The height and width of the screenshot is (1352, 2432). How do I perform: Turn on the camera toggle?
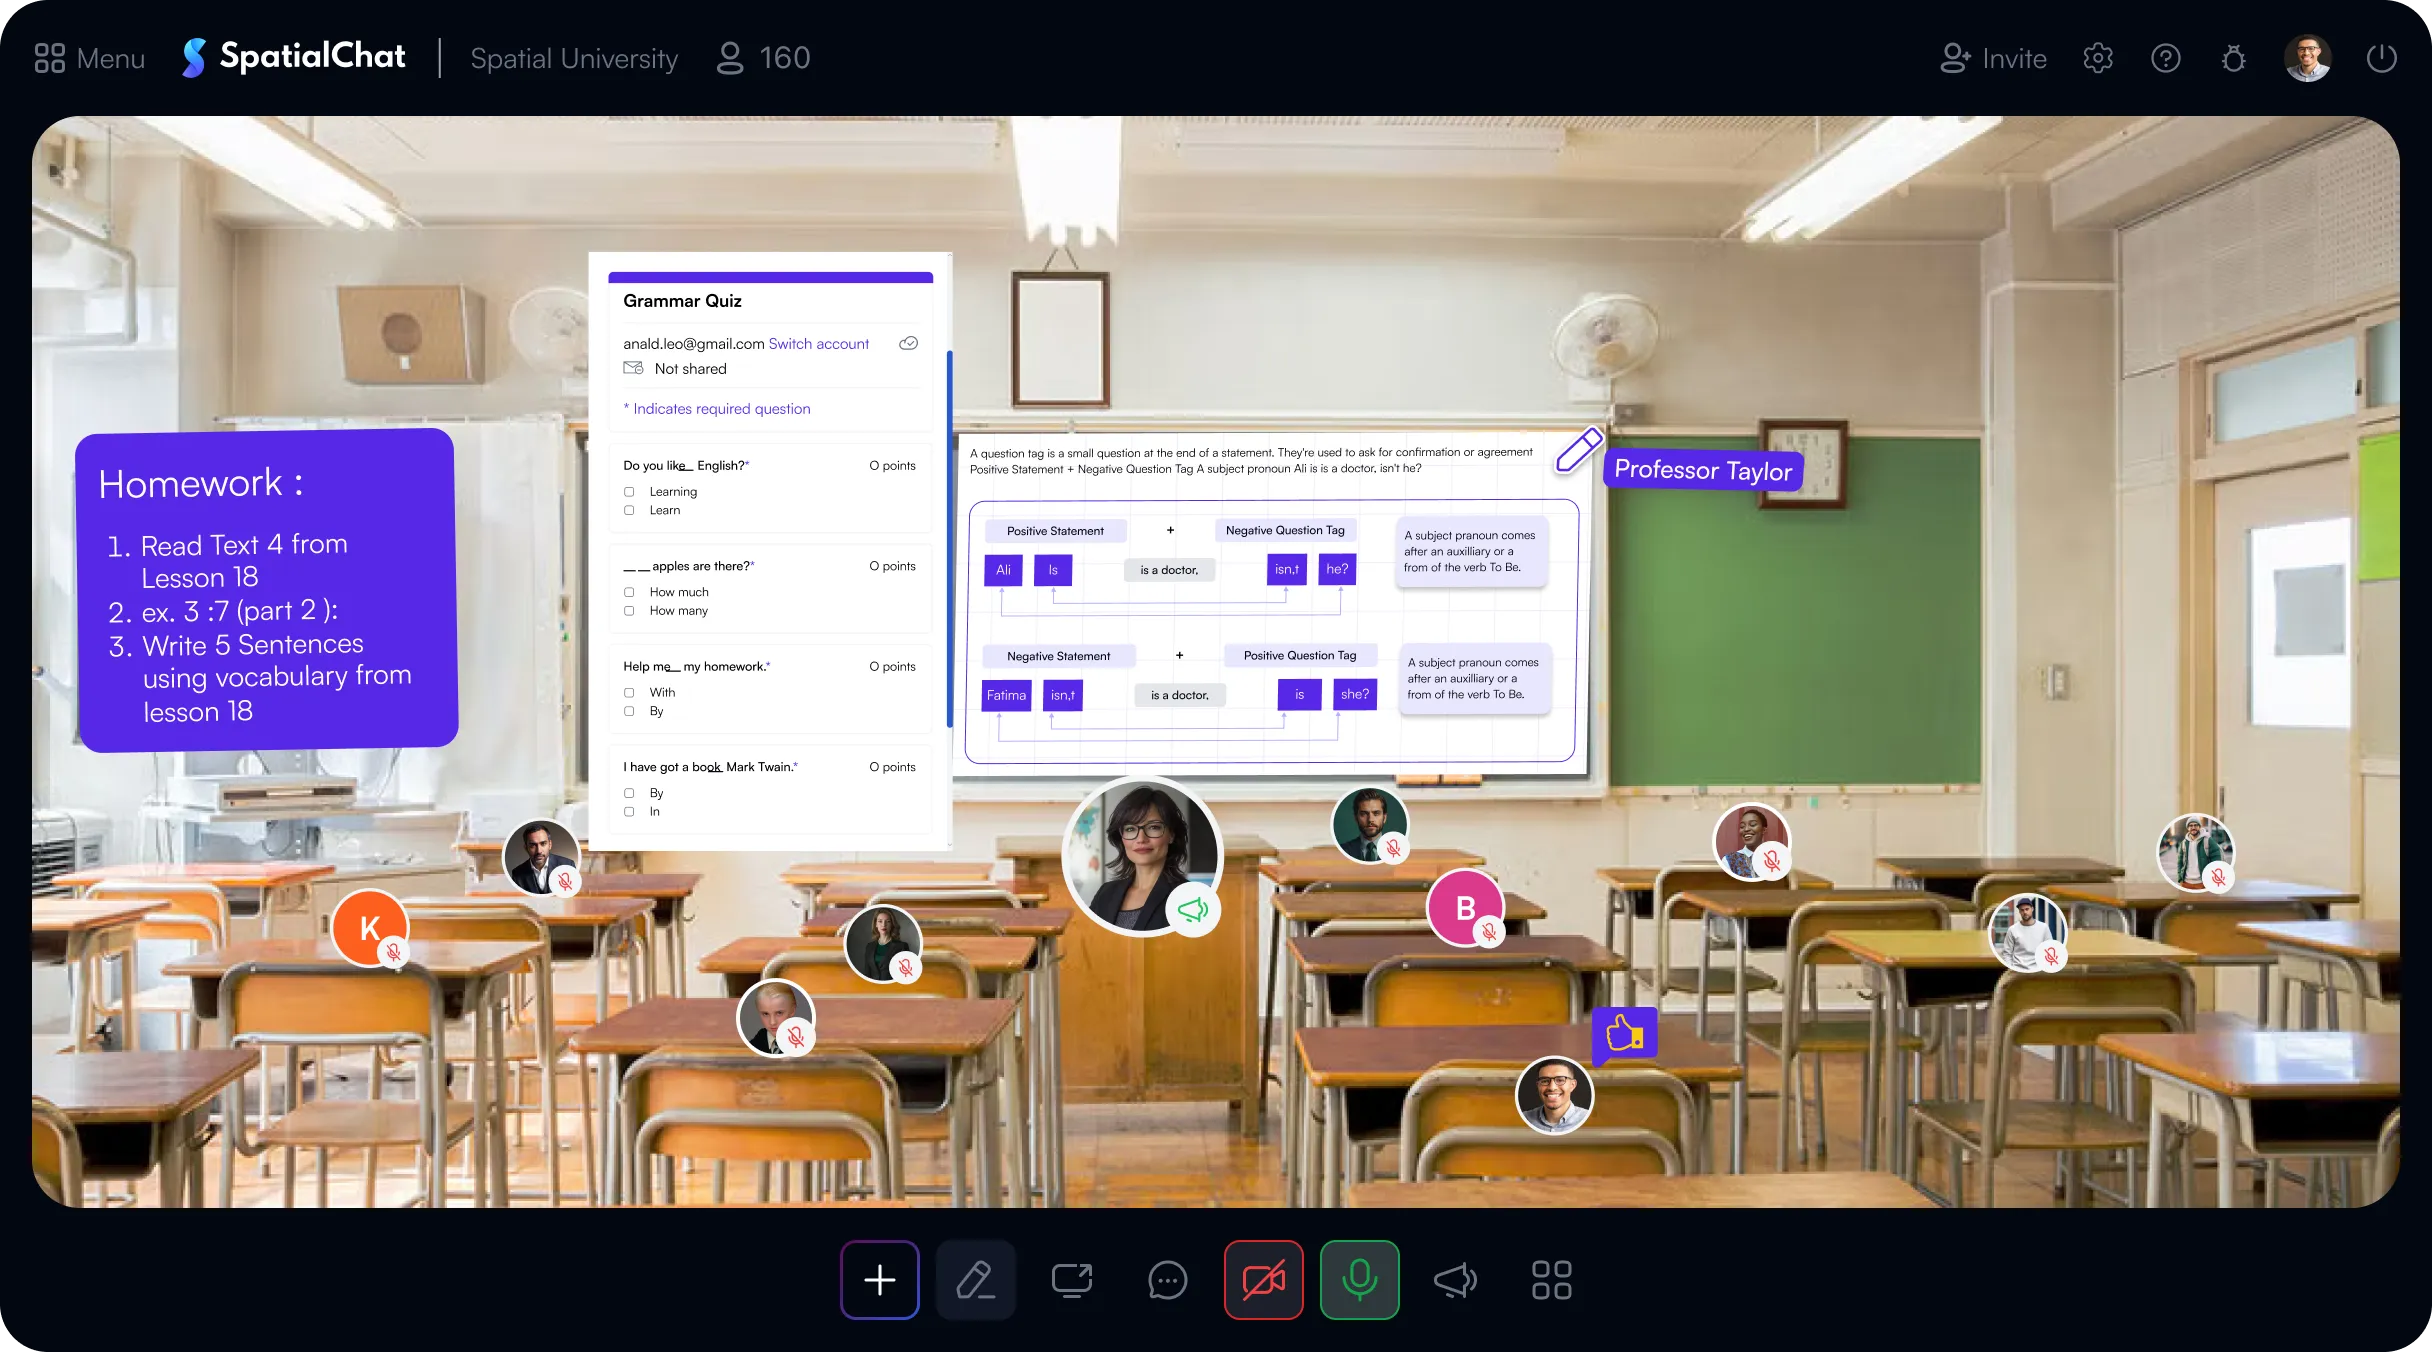(x=1263, y=1280)
